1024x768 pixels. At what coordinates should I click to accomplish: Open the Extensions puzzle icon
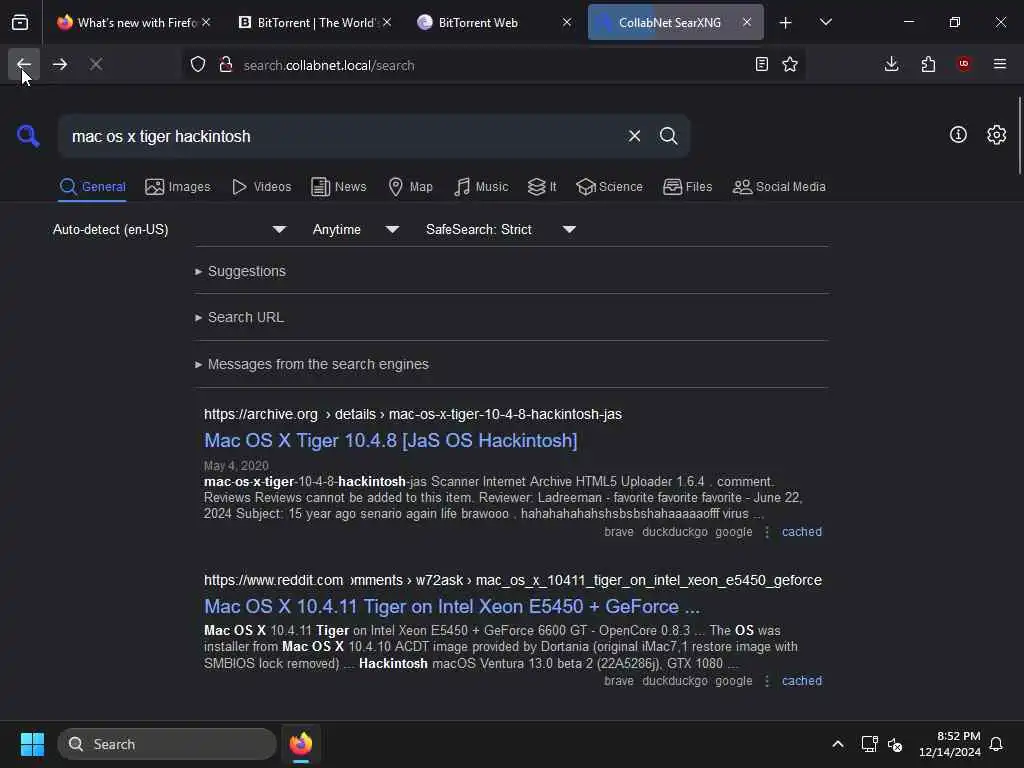click(x=928, y=64)
